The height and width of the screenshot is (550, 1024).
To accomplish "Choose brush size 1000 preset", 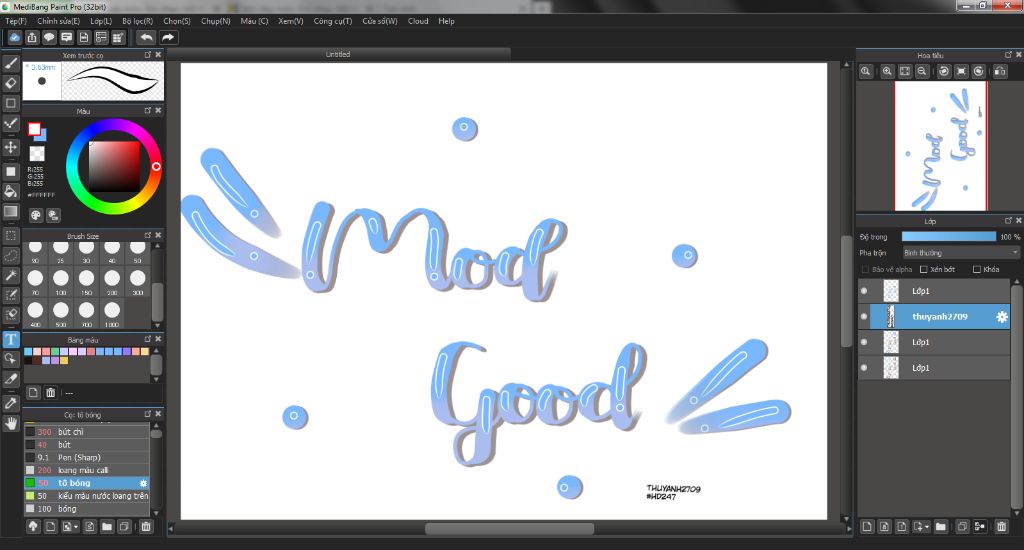I will [112, 312].
